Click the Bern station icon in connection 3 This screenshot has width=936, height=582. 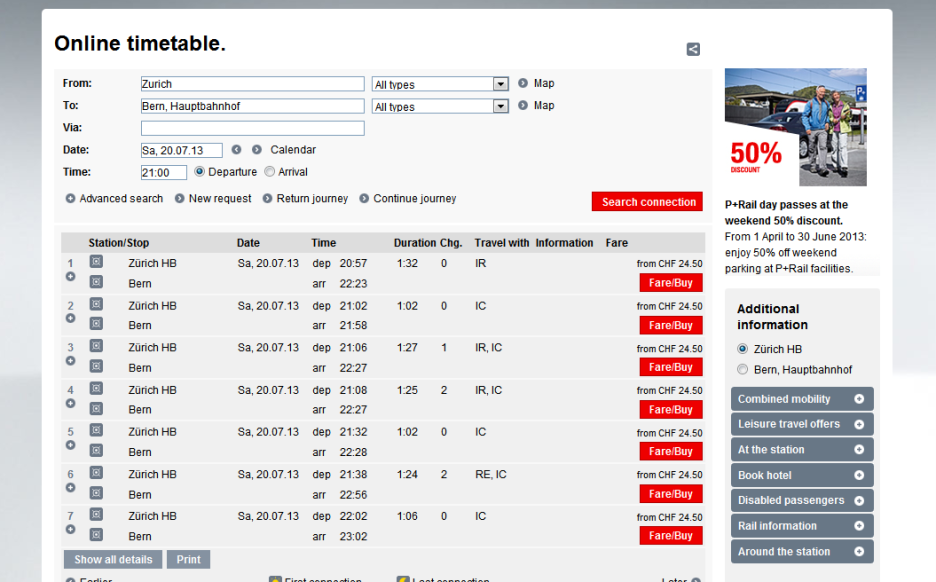tap(96, 366)
